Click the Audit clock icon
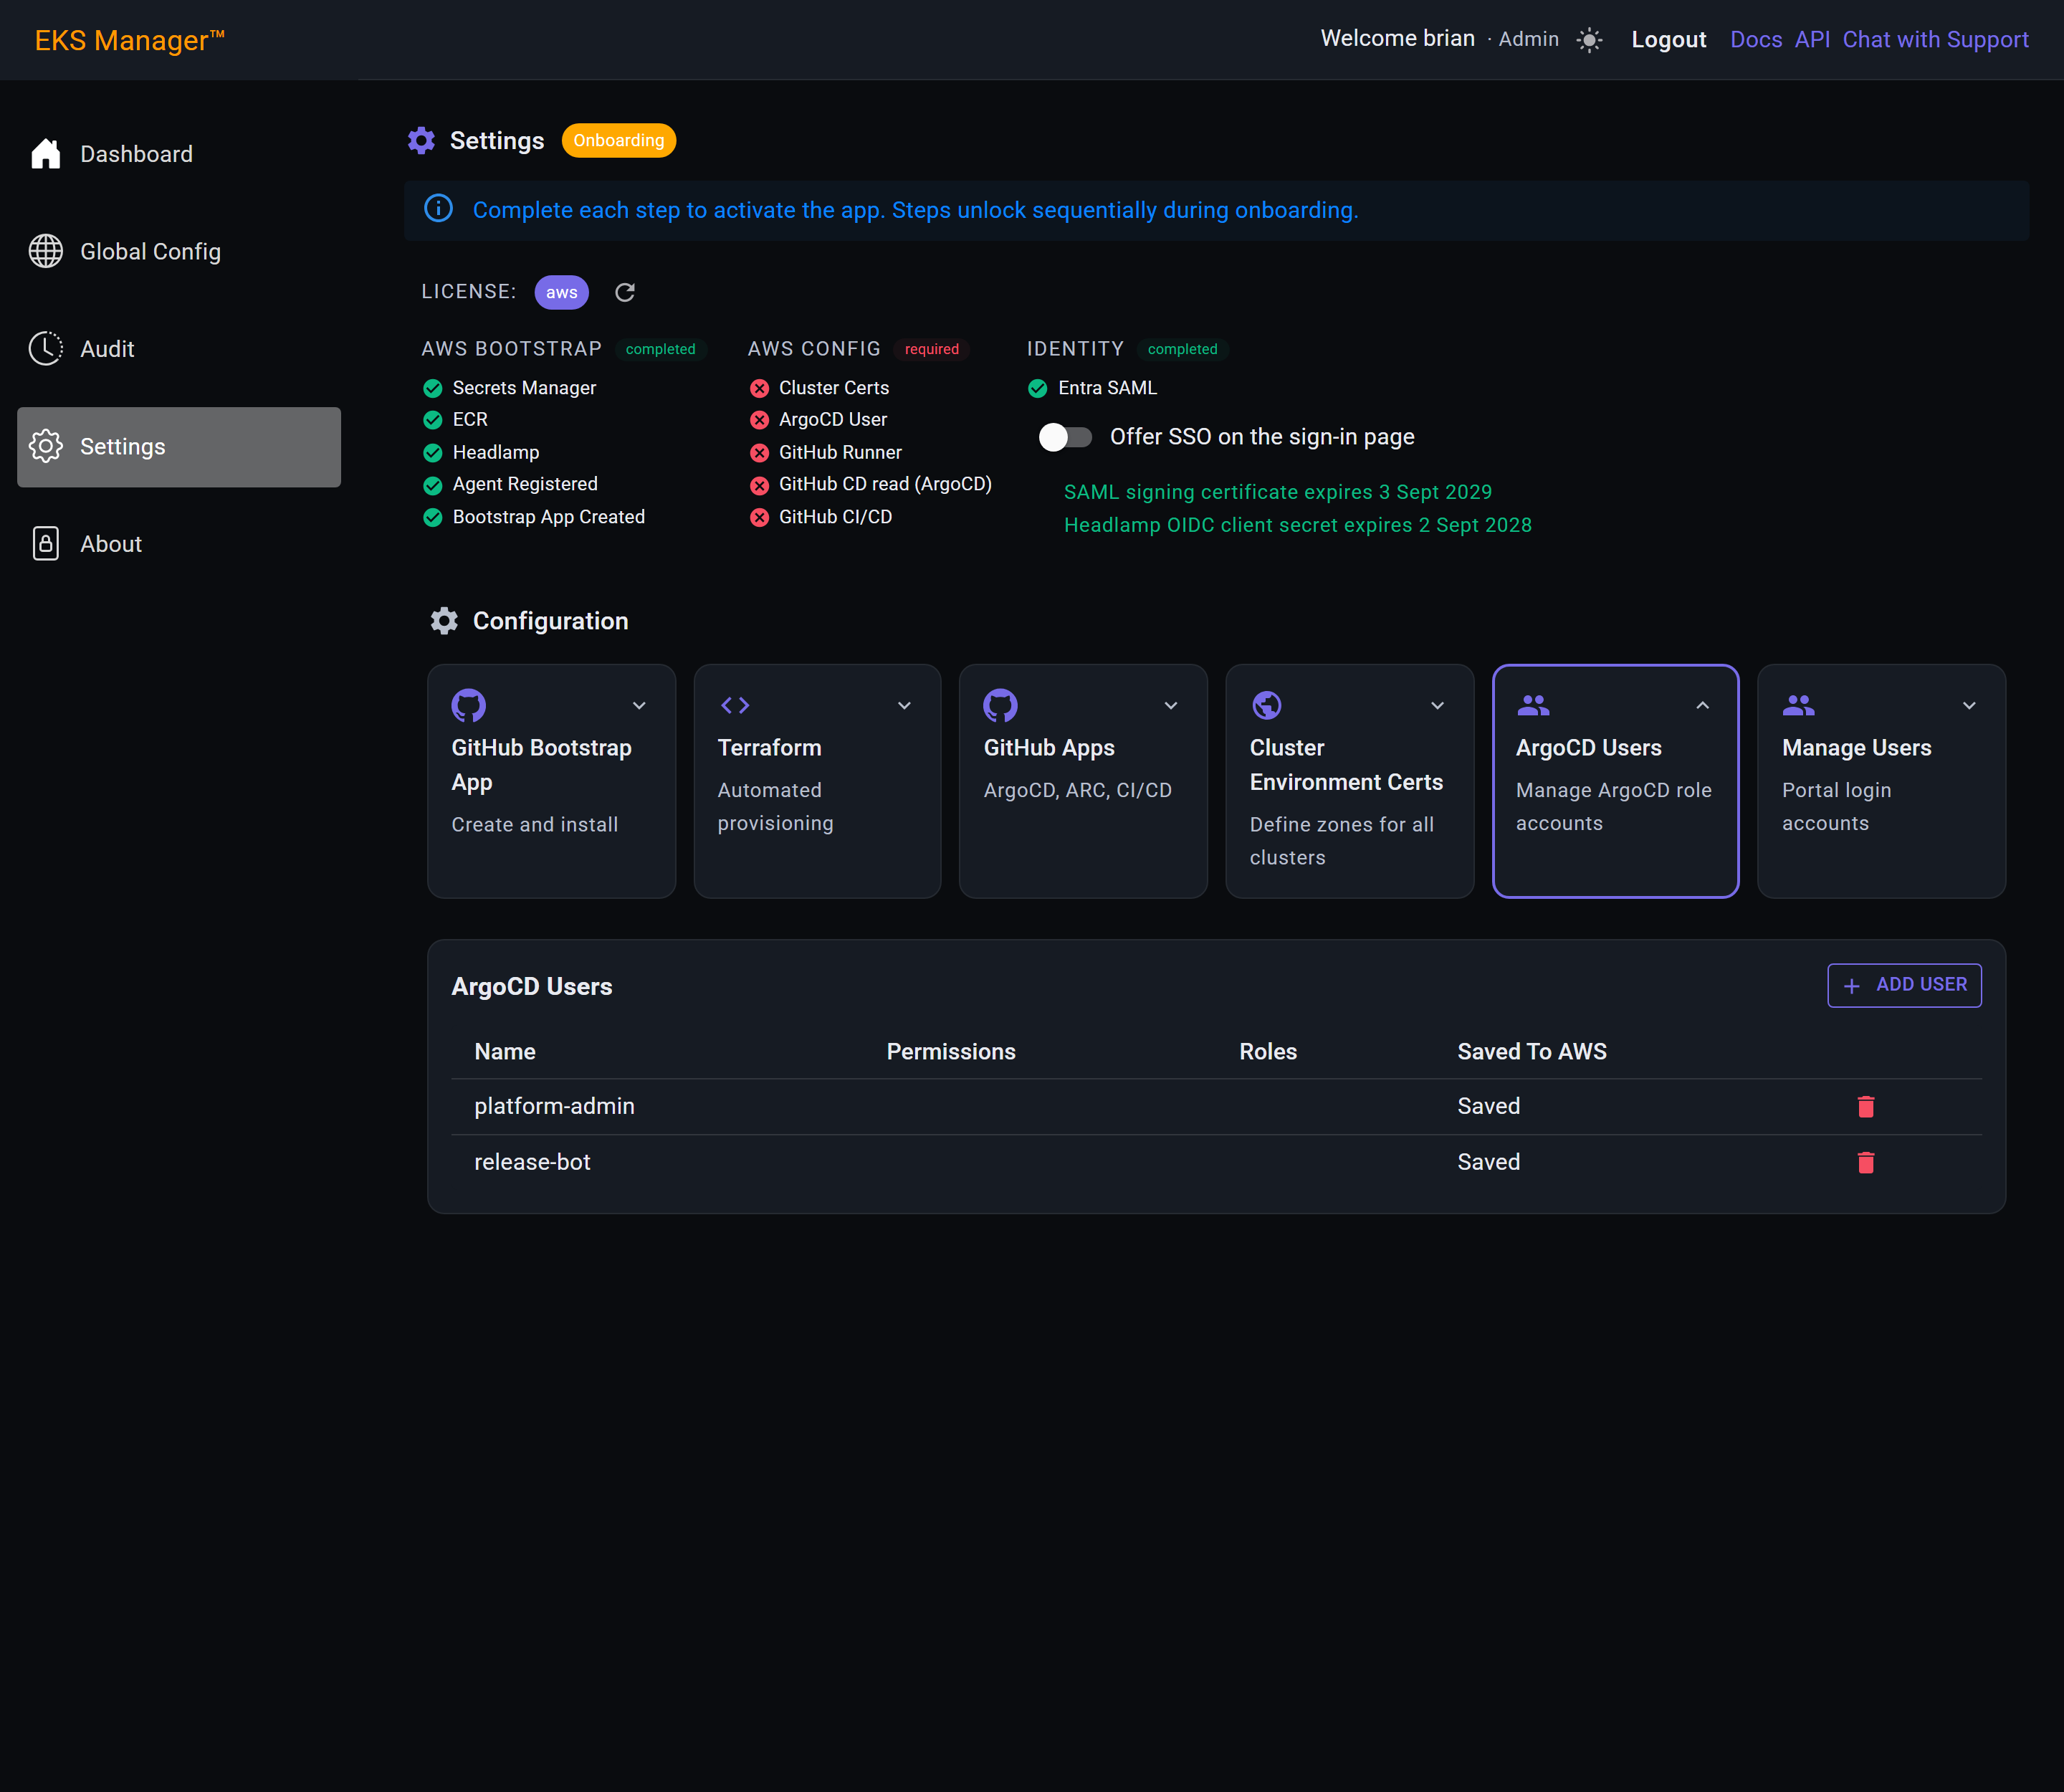This screenshot has width=2064, height=1792. click(46, 349)
